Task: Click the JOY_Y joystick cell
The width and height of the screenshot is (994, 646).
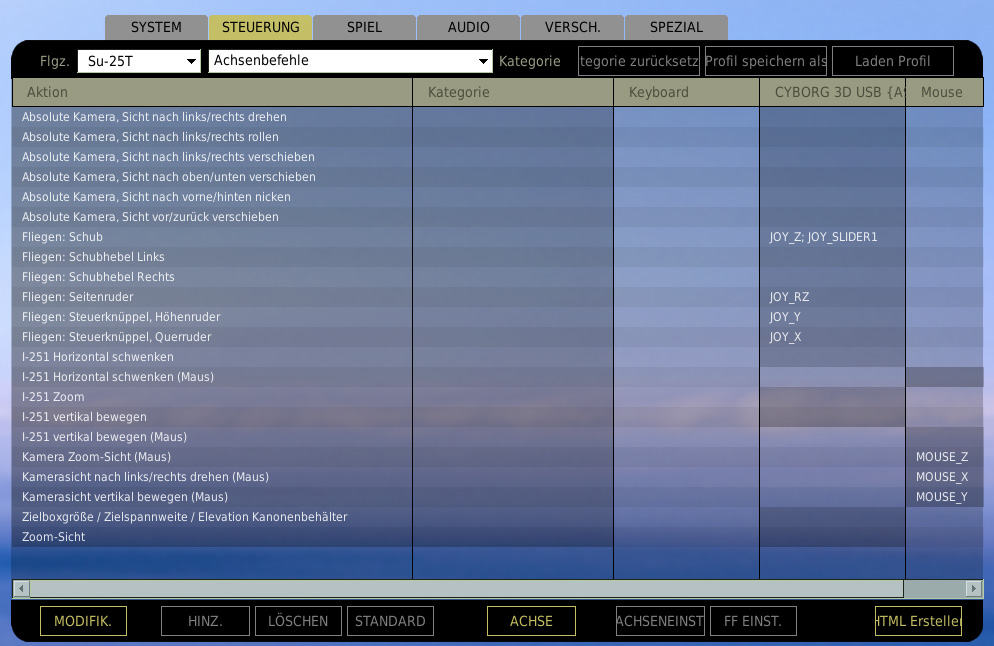Action: (832, 316)
